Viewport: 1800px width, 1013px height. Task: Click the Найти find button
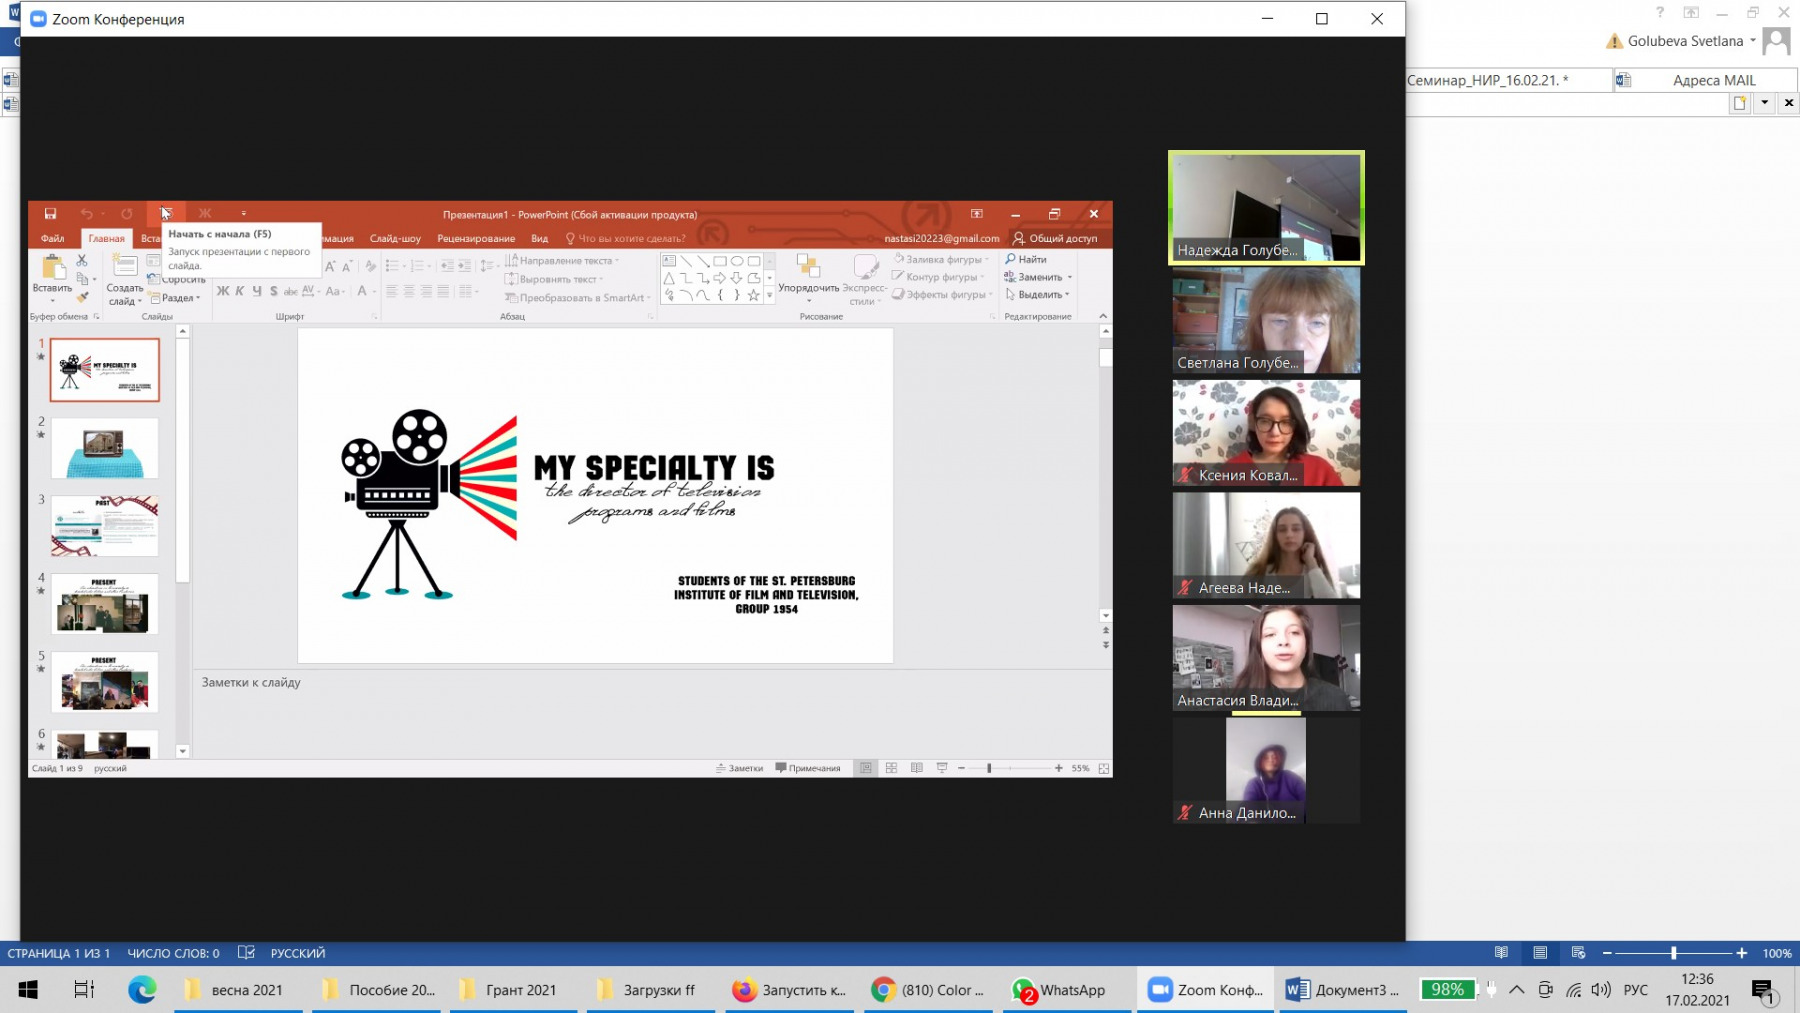[1026, 259]
